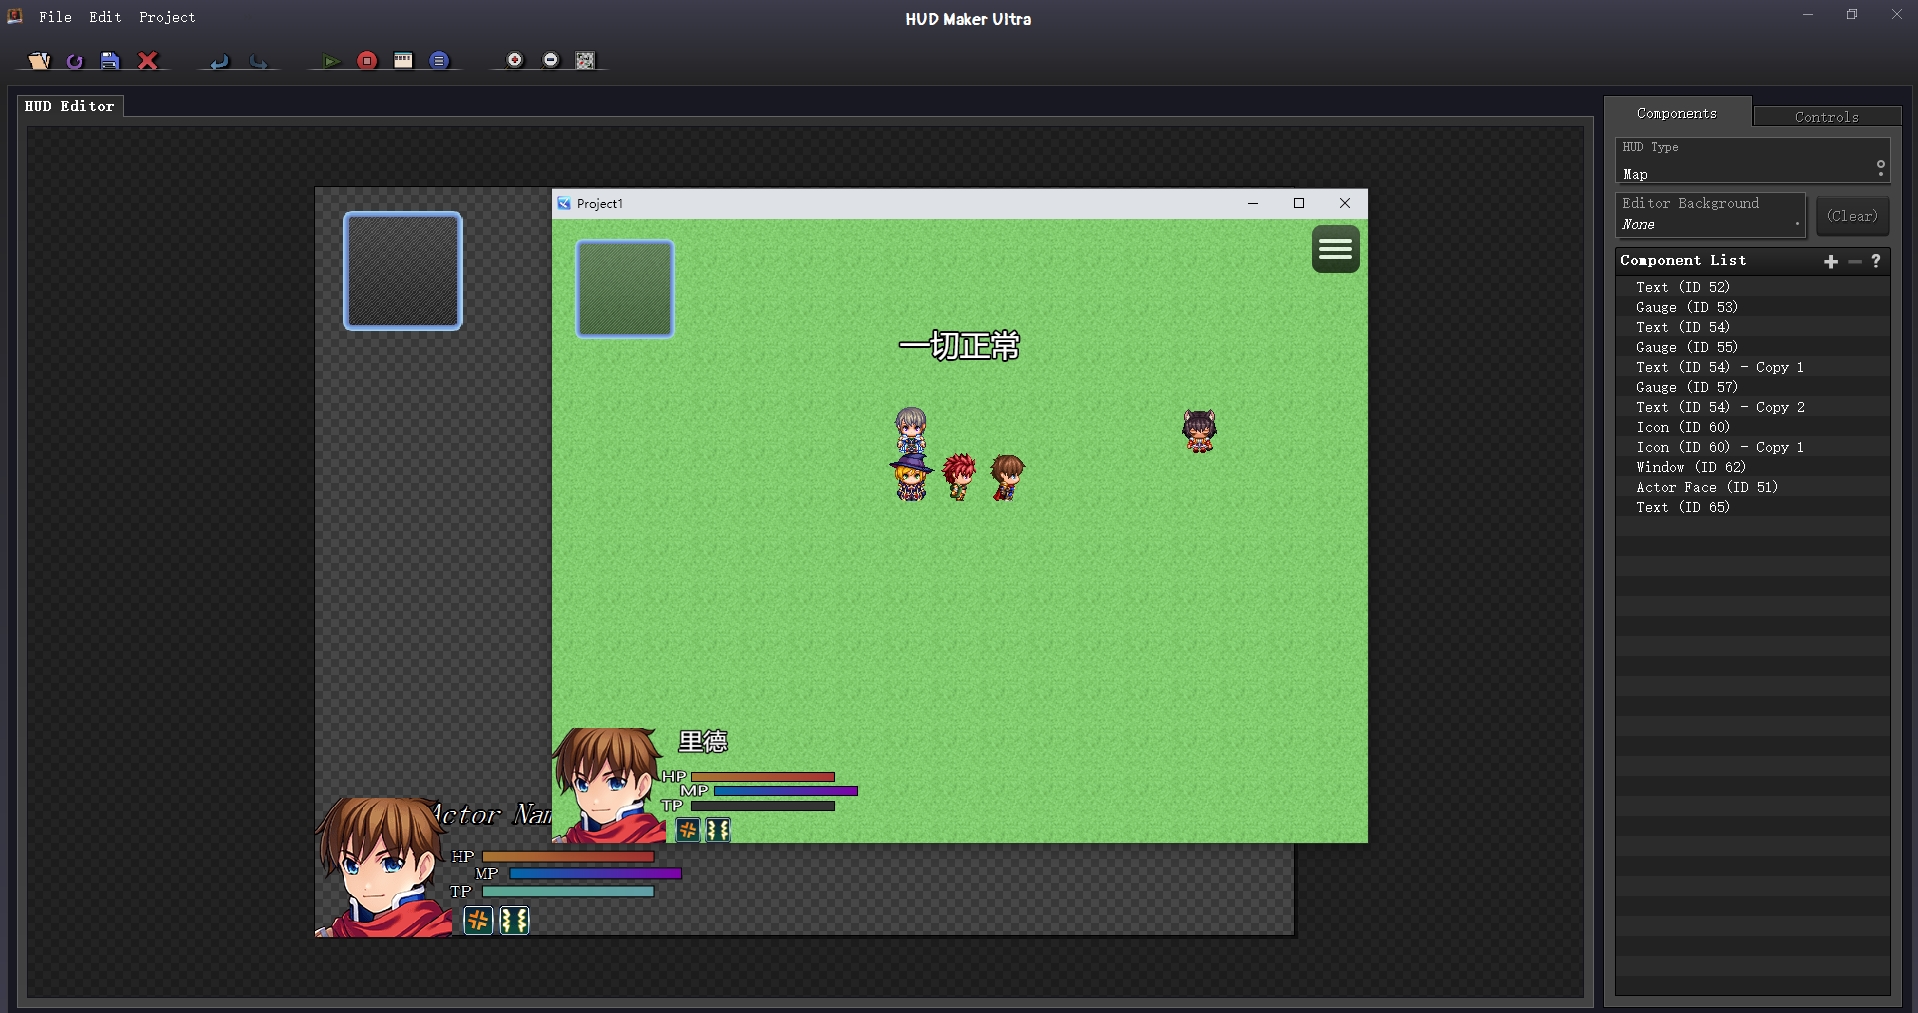Open the File menu
Image resolution: width=1918 pixels, height=1013 pixels.
pos(55,17)
